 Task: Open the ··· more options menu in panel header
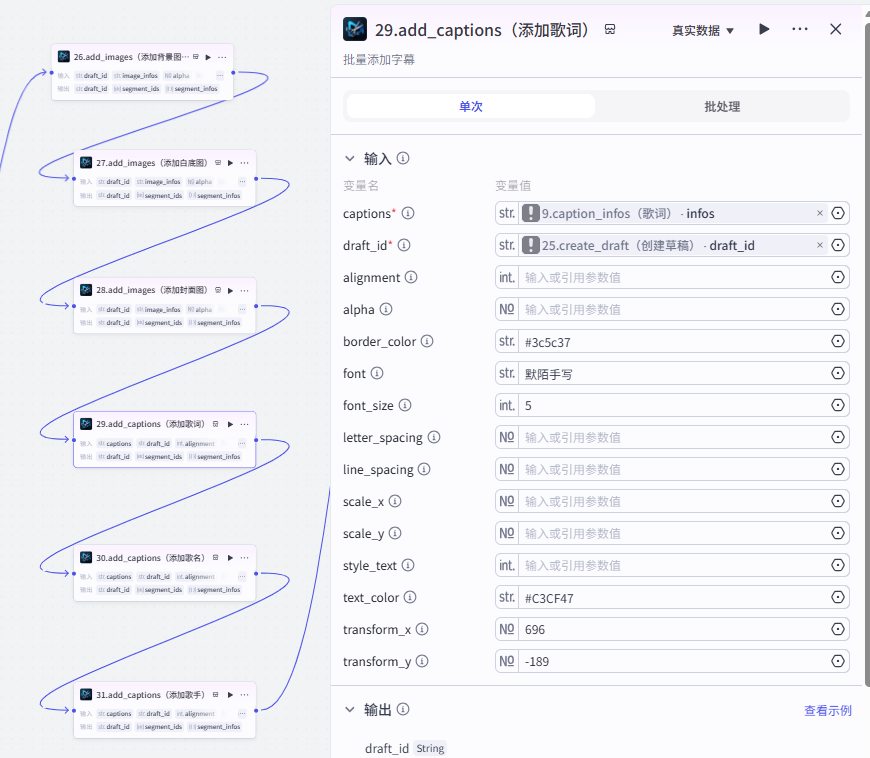coord(799,29)
